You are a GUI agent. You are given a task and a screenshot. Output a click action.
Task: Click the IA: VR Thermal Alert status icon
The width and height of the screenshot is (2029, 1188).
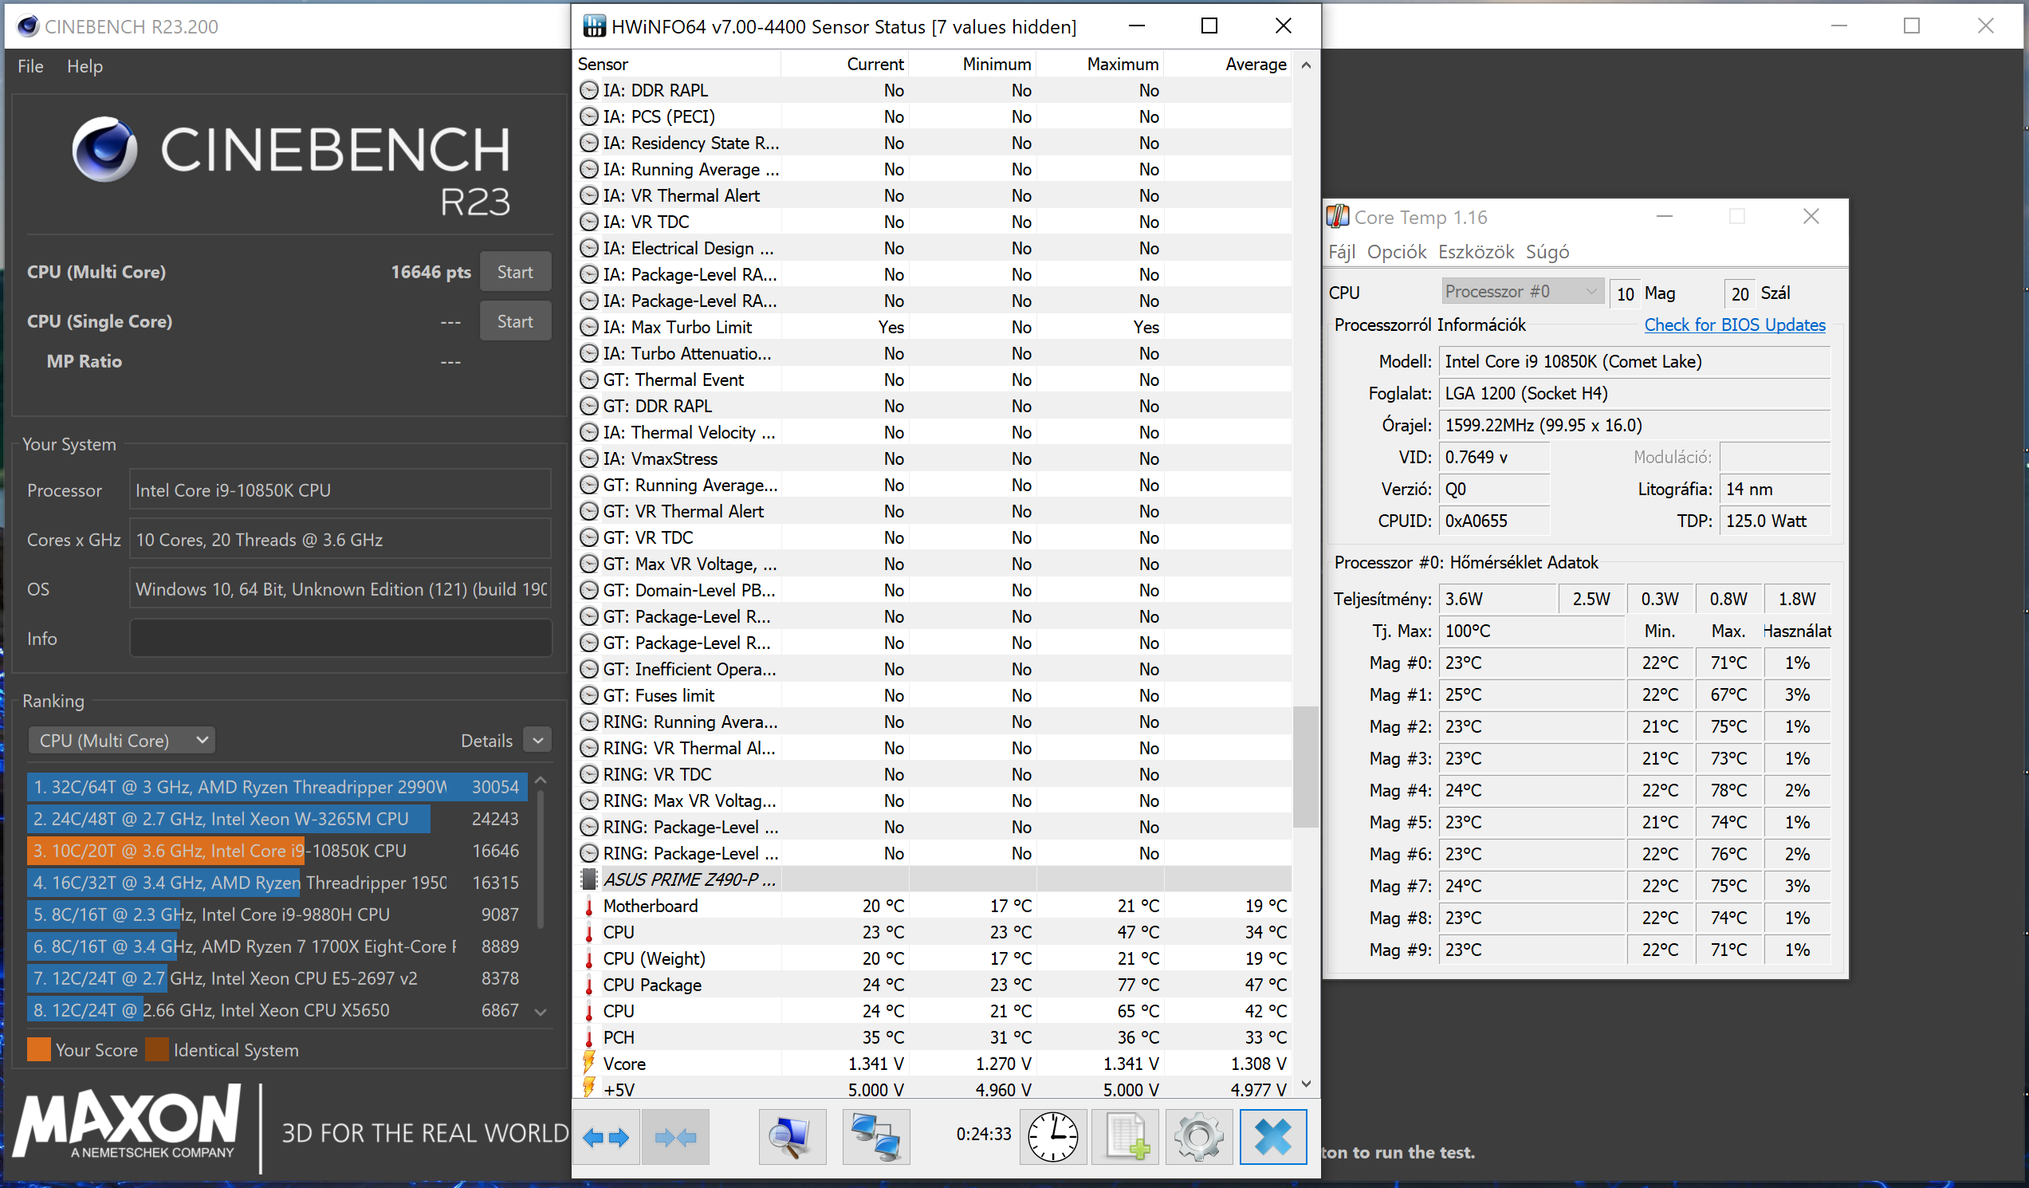589,196
